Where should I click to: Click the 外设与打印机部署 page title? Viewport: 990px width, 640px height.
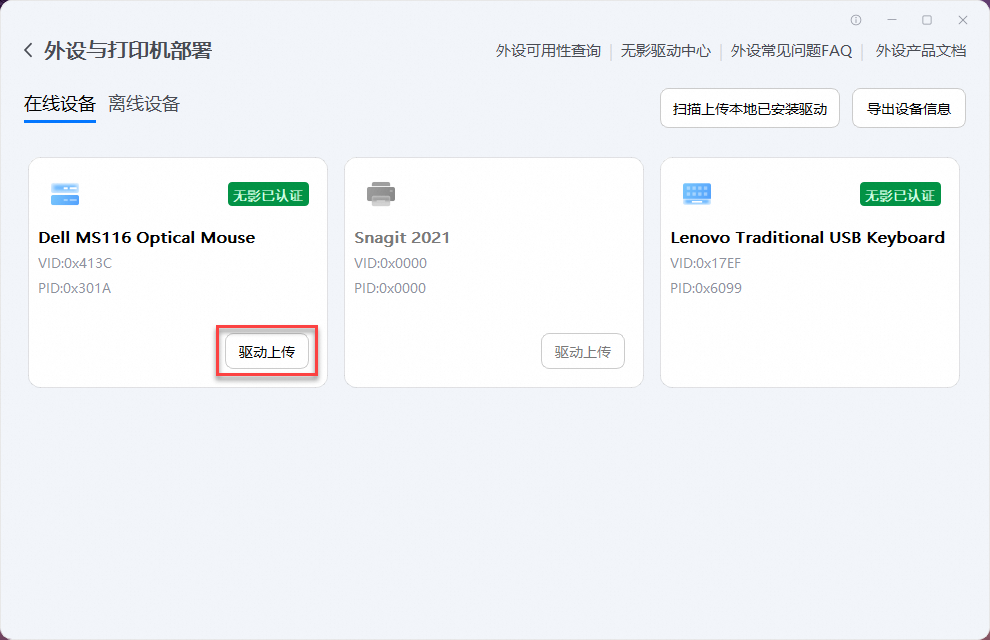pyautogui.click(x=128, y=50)
